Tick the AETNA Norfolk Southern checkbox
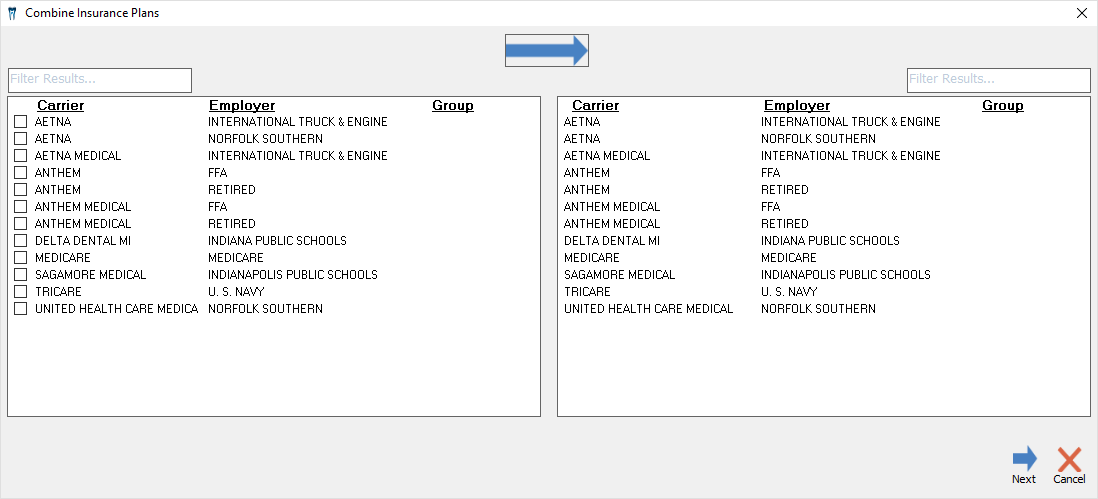This screenshot has width=1098, height=499. tap(20, 139)
